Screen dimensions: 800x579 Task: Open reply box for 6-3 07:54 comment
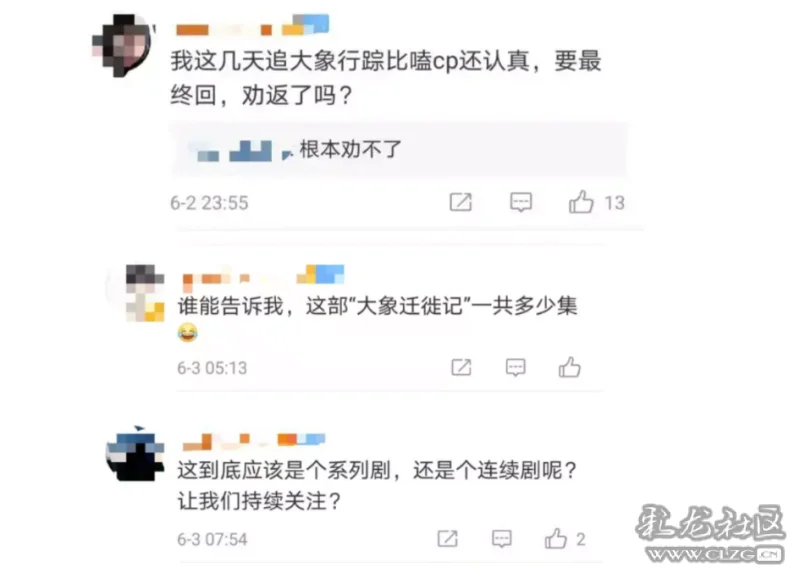pyautogui.click(x=502, y=539)
